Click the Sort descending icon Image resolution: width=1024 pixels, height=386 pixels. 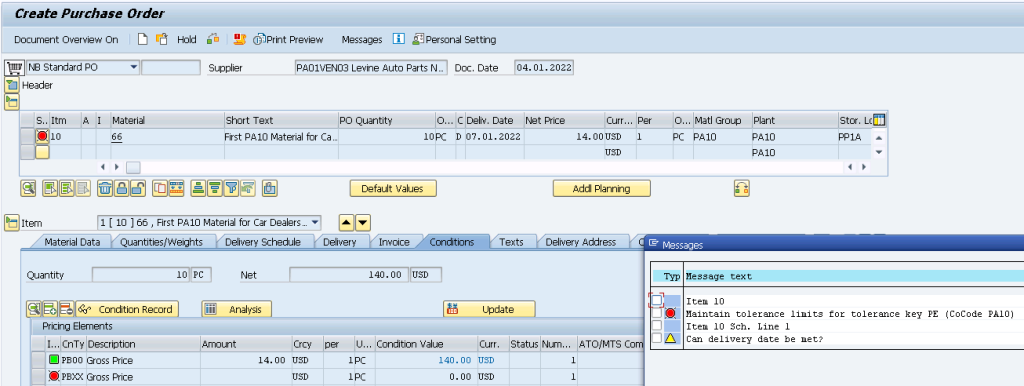(214, 189)
